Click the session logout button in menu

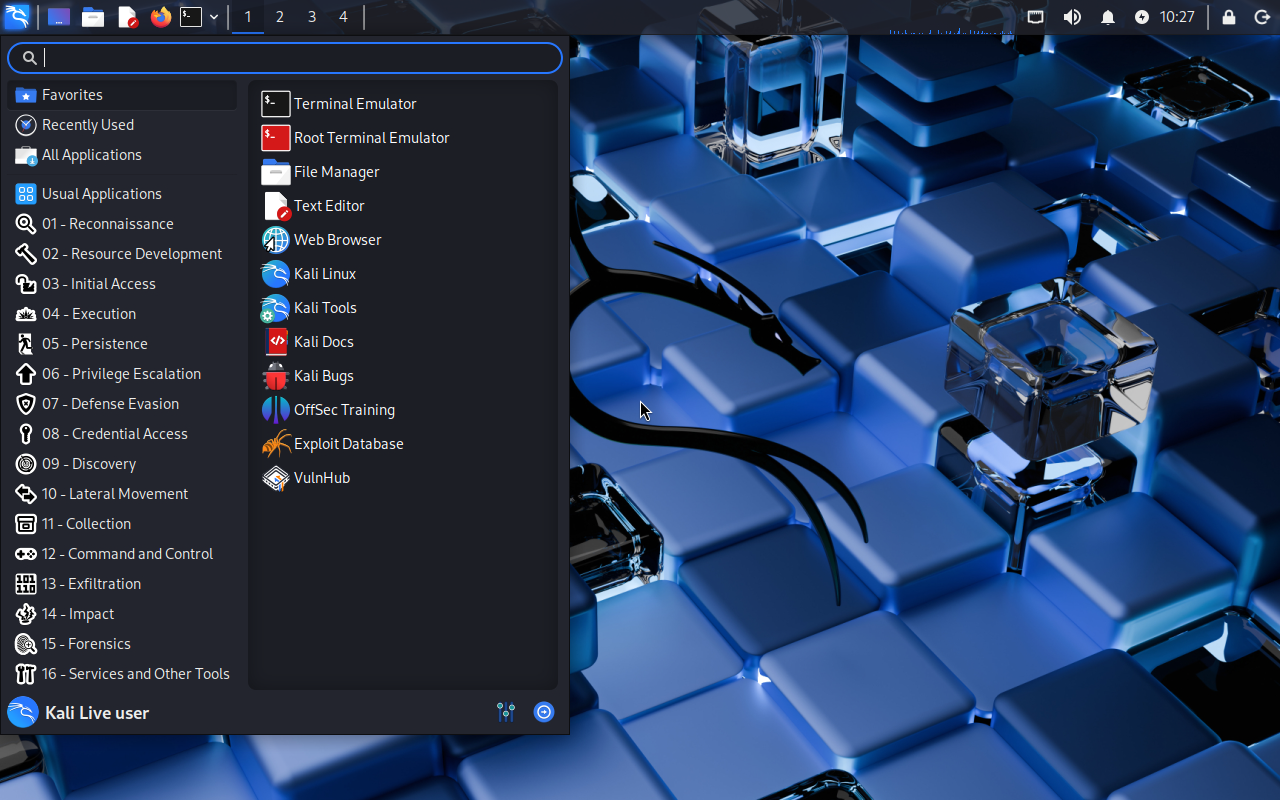coord(544,712)
